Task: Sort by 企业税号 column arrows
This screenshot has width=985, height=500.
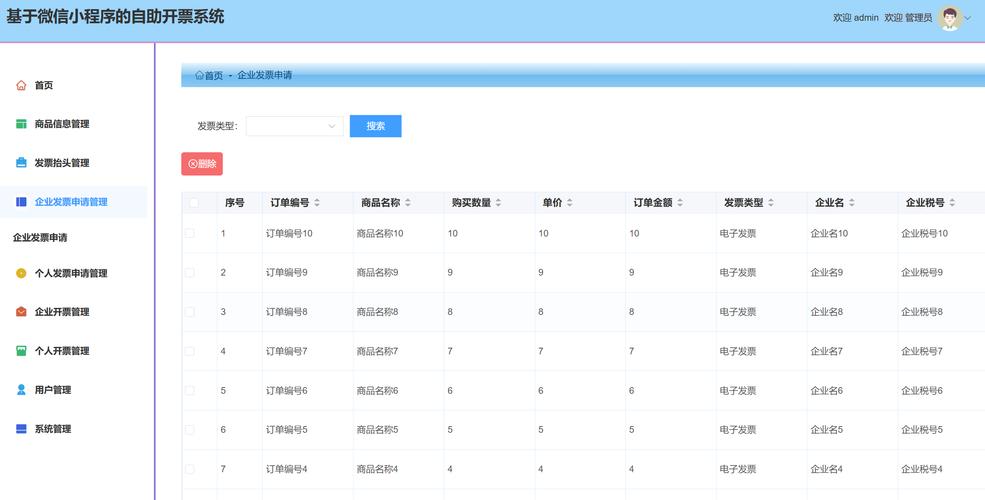Action: pyautogui.click(x=952, y=202)
